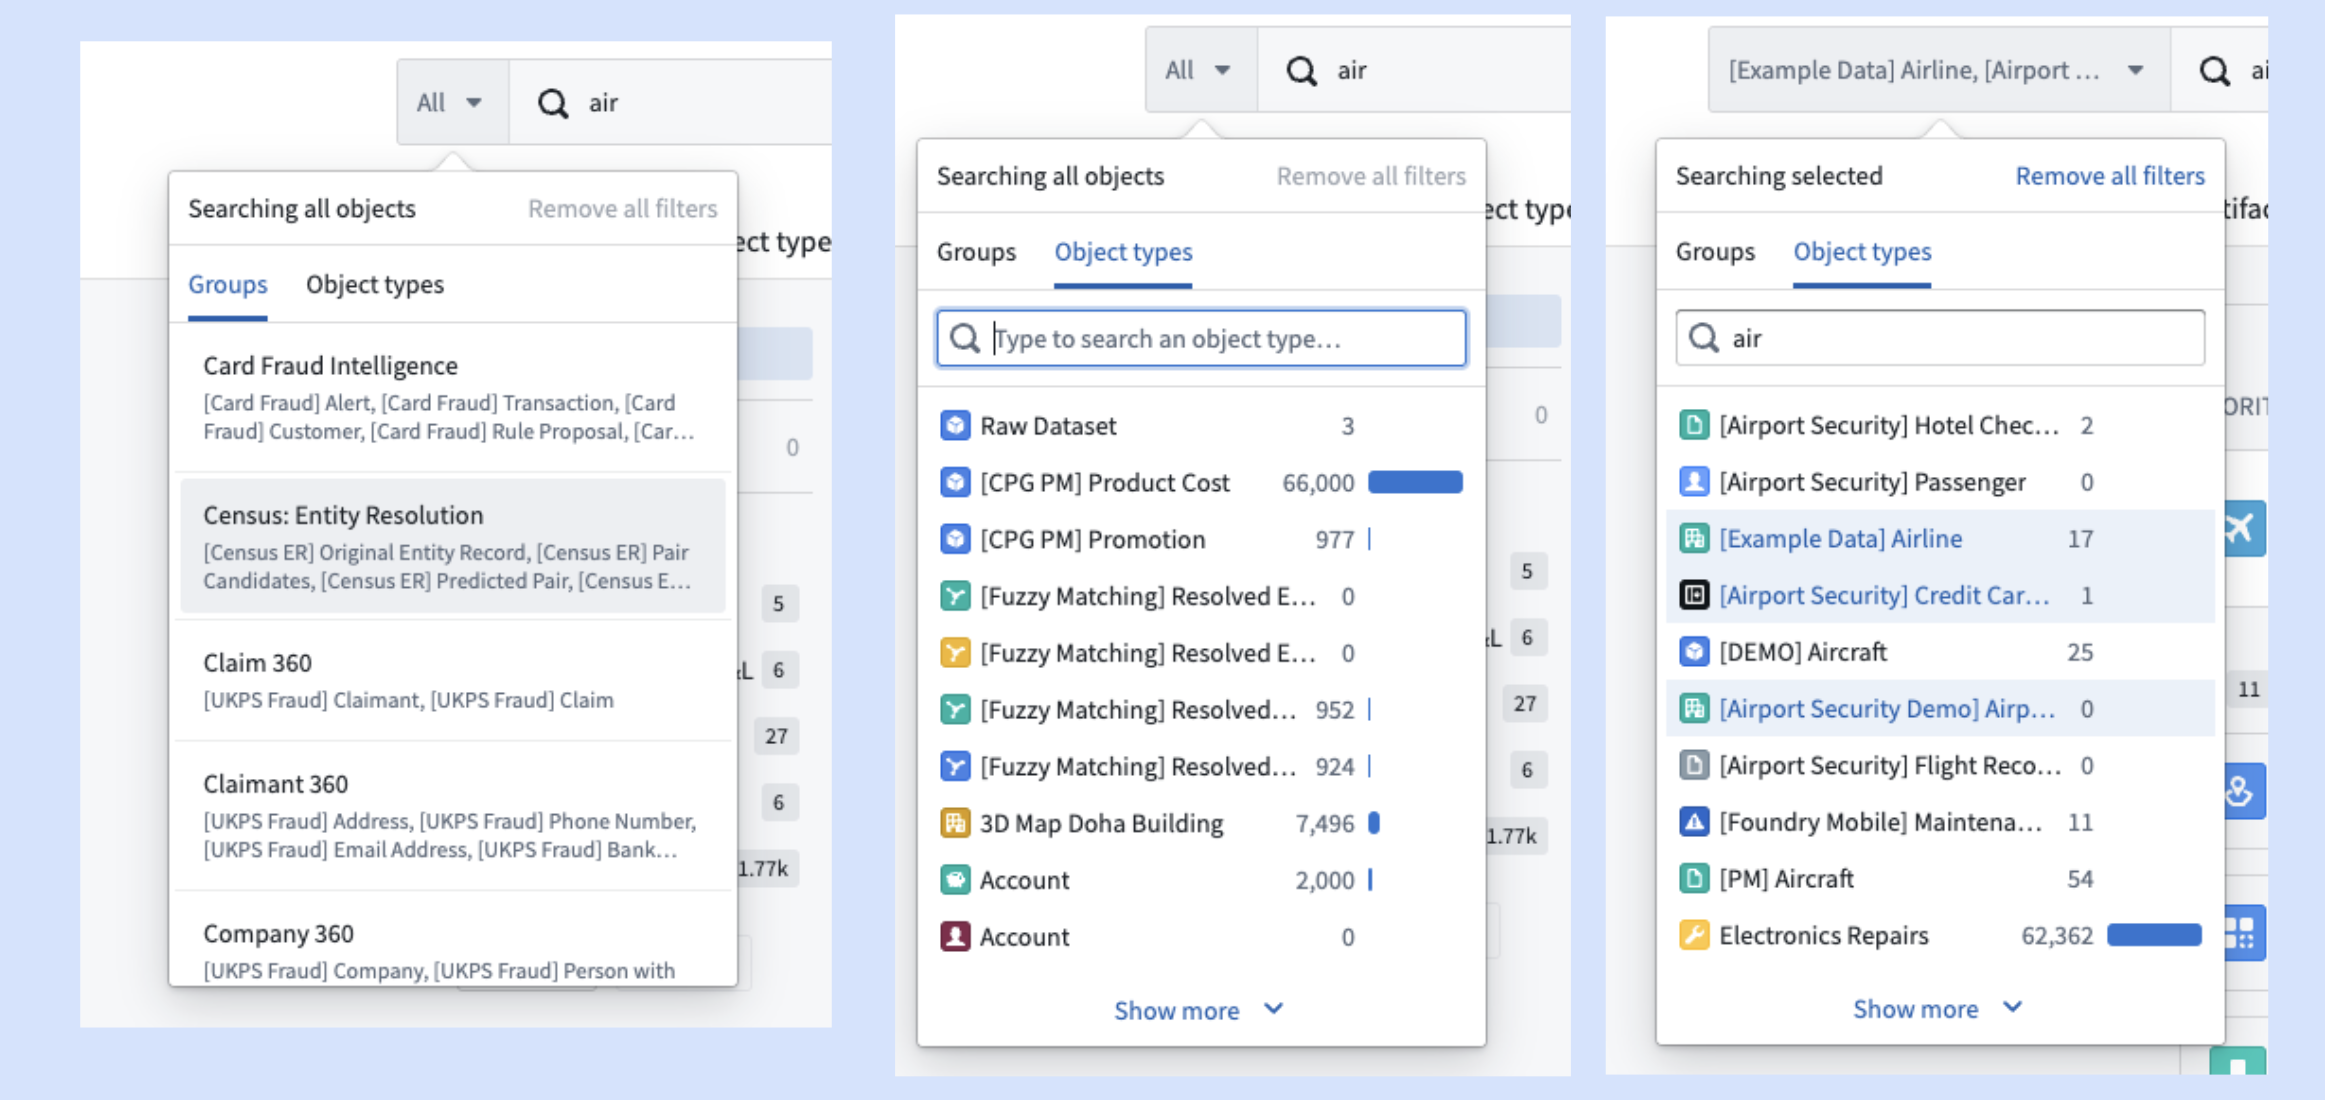The height and width of the screenshot is (1100, 2325).
Task: Focus the 'Type to search an object type' field
Action: pyautogui.click(x=1201, y=339)
